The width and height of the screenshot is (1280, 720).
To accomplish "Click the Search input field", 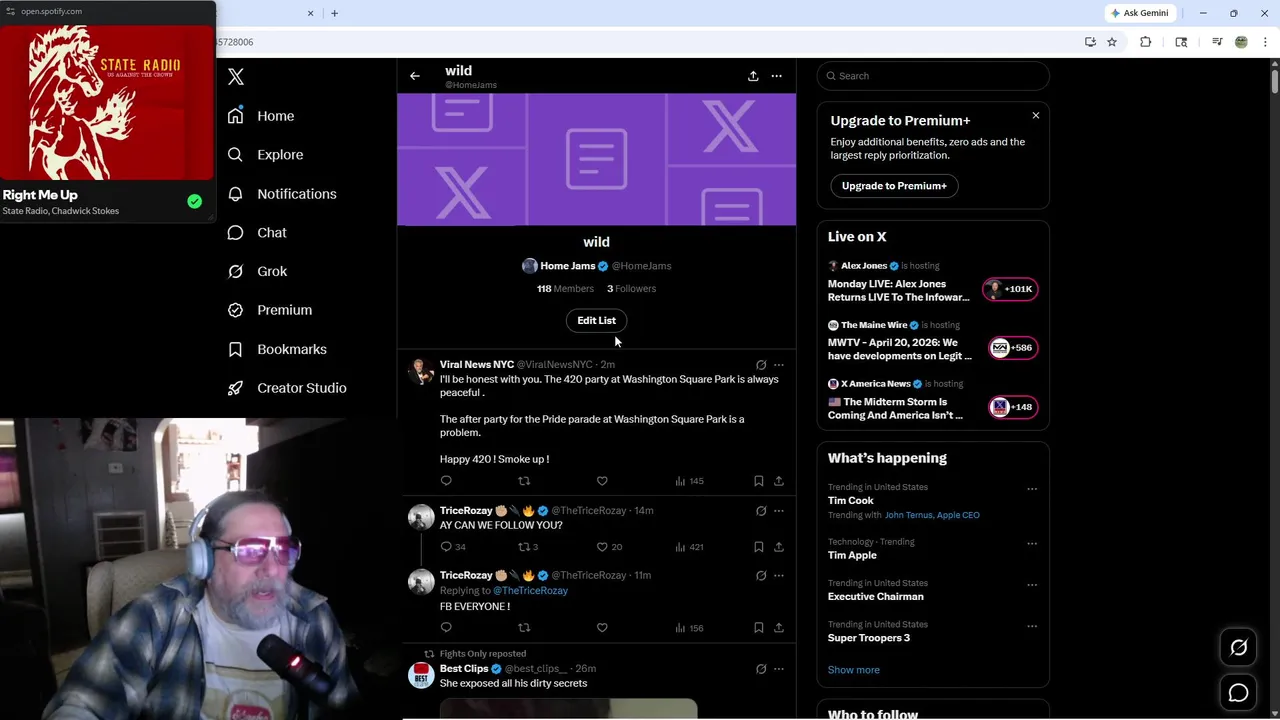I will 933,76.
